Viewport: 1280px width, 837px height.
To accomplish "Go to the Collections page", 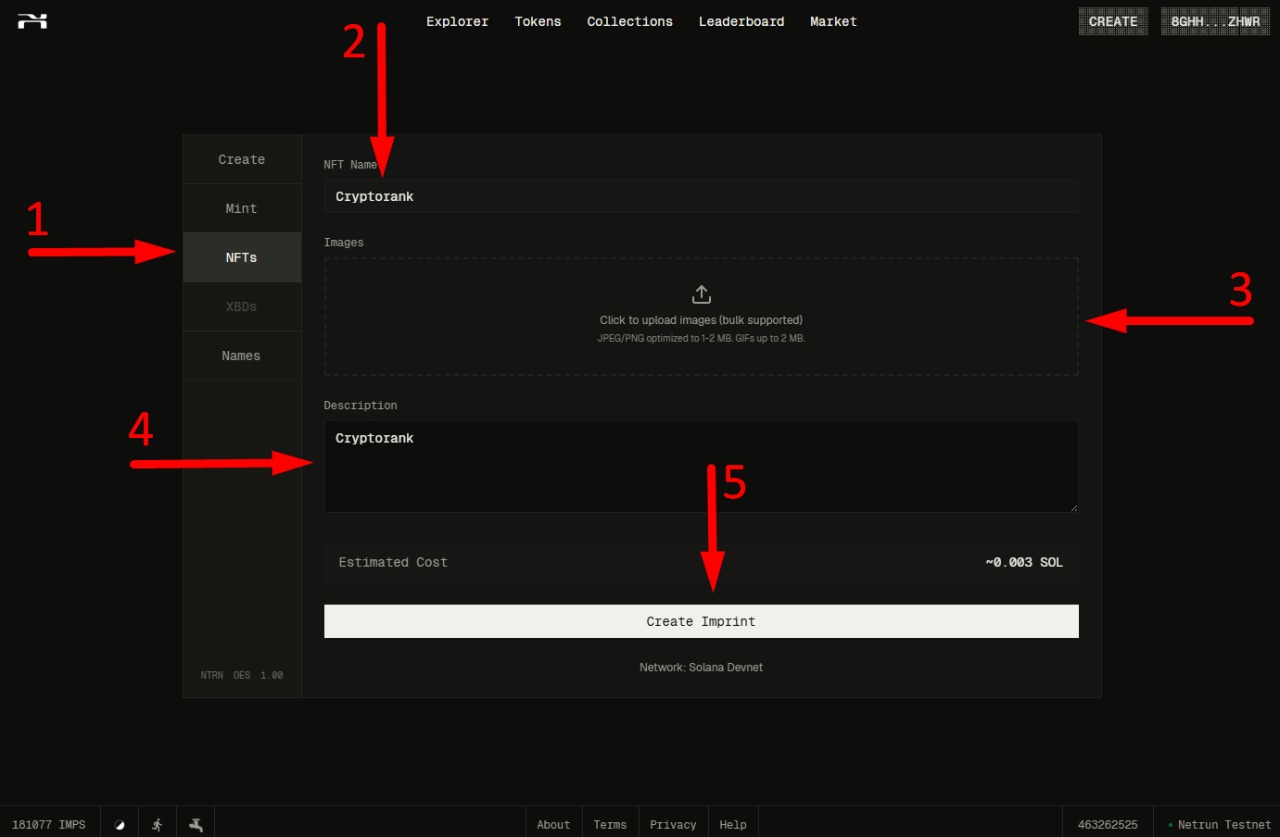I will click(x=630, y=21).
